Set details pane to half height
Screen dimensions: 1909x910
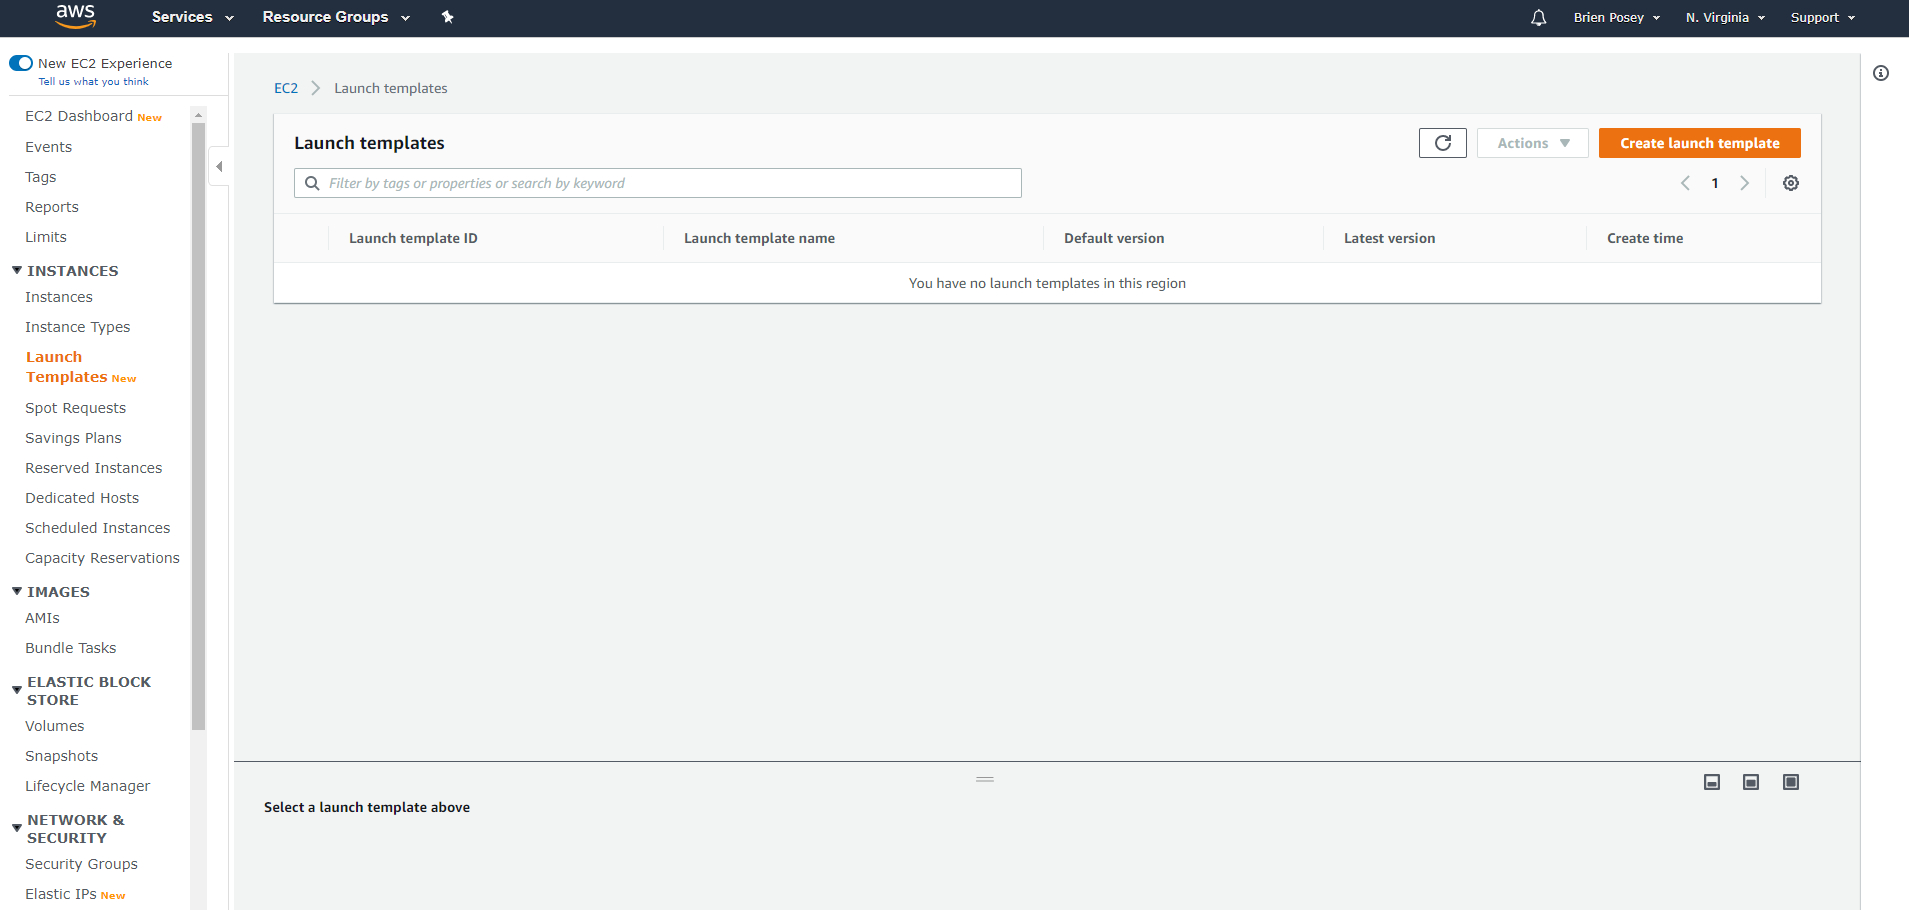[1750, 782]
